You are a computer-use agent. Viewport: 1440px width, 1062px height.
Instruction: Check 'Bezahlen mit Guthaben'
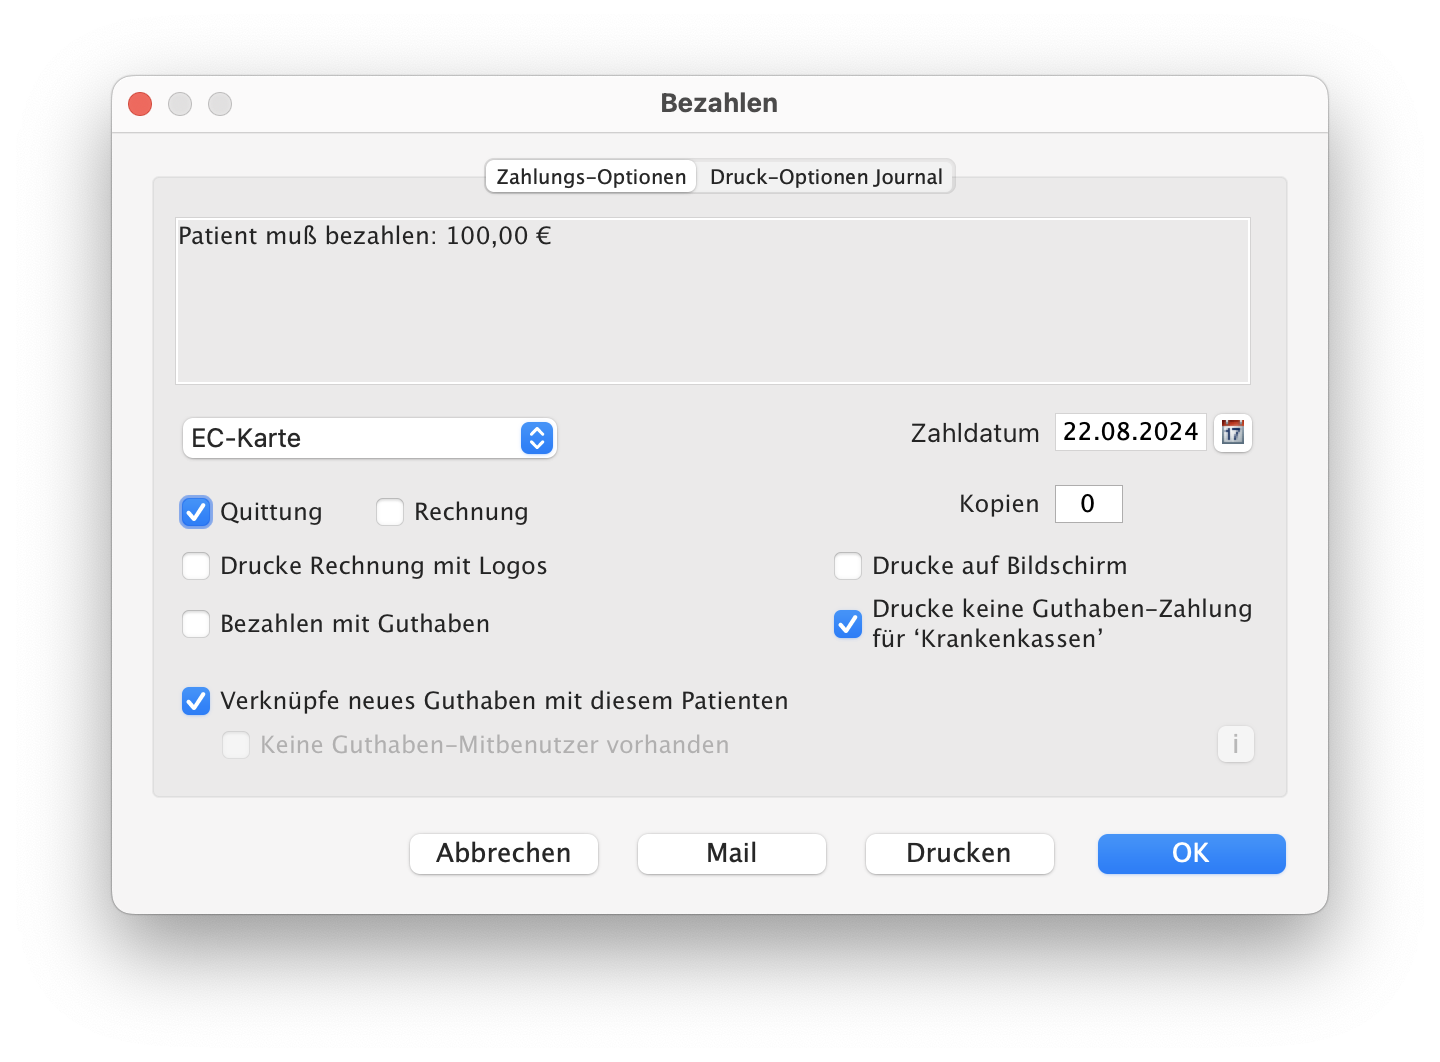tap(196, 624)
